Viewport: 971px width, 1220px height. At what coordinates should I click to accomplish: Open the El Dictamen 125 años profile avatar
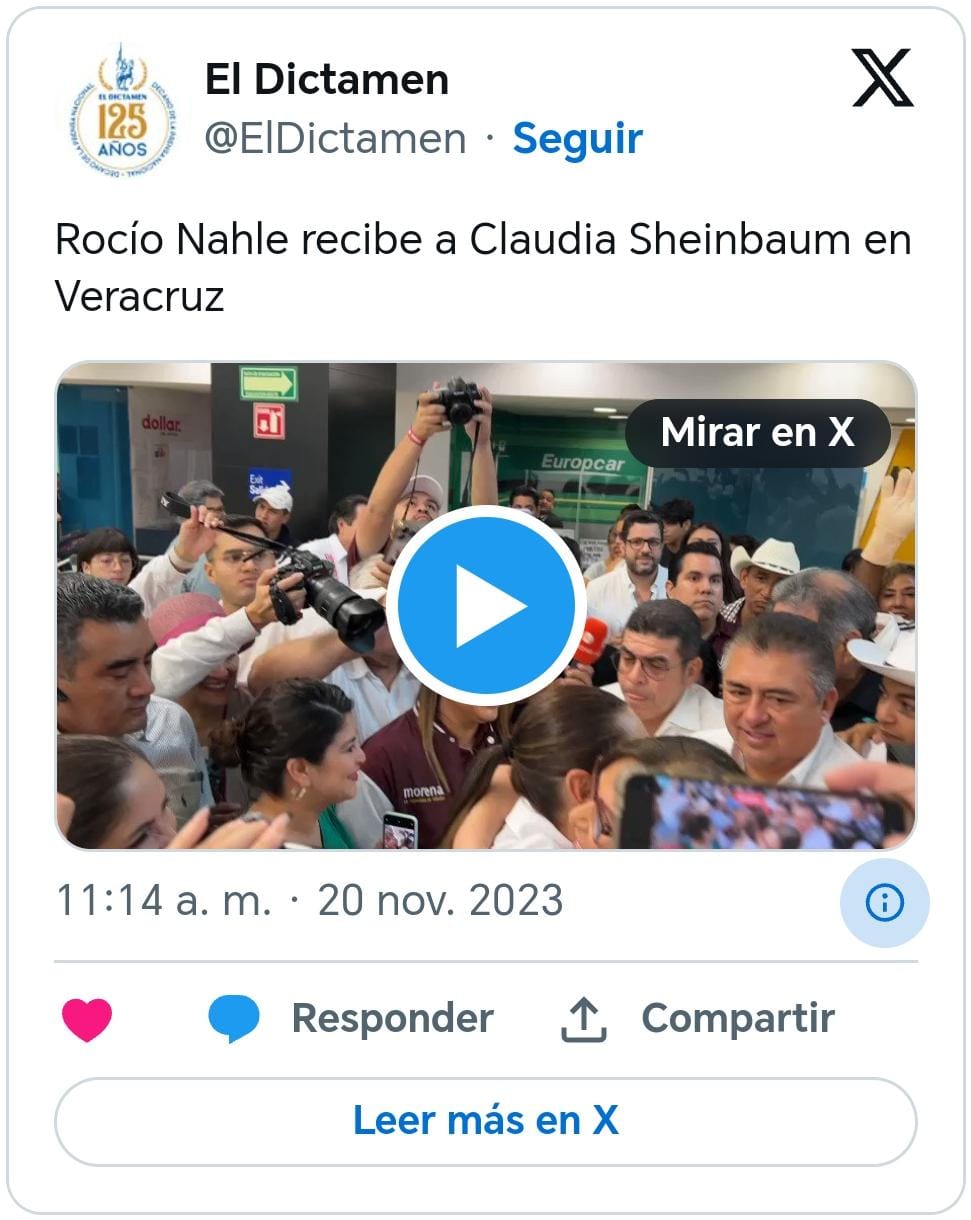[x=122, y=110]
